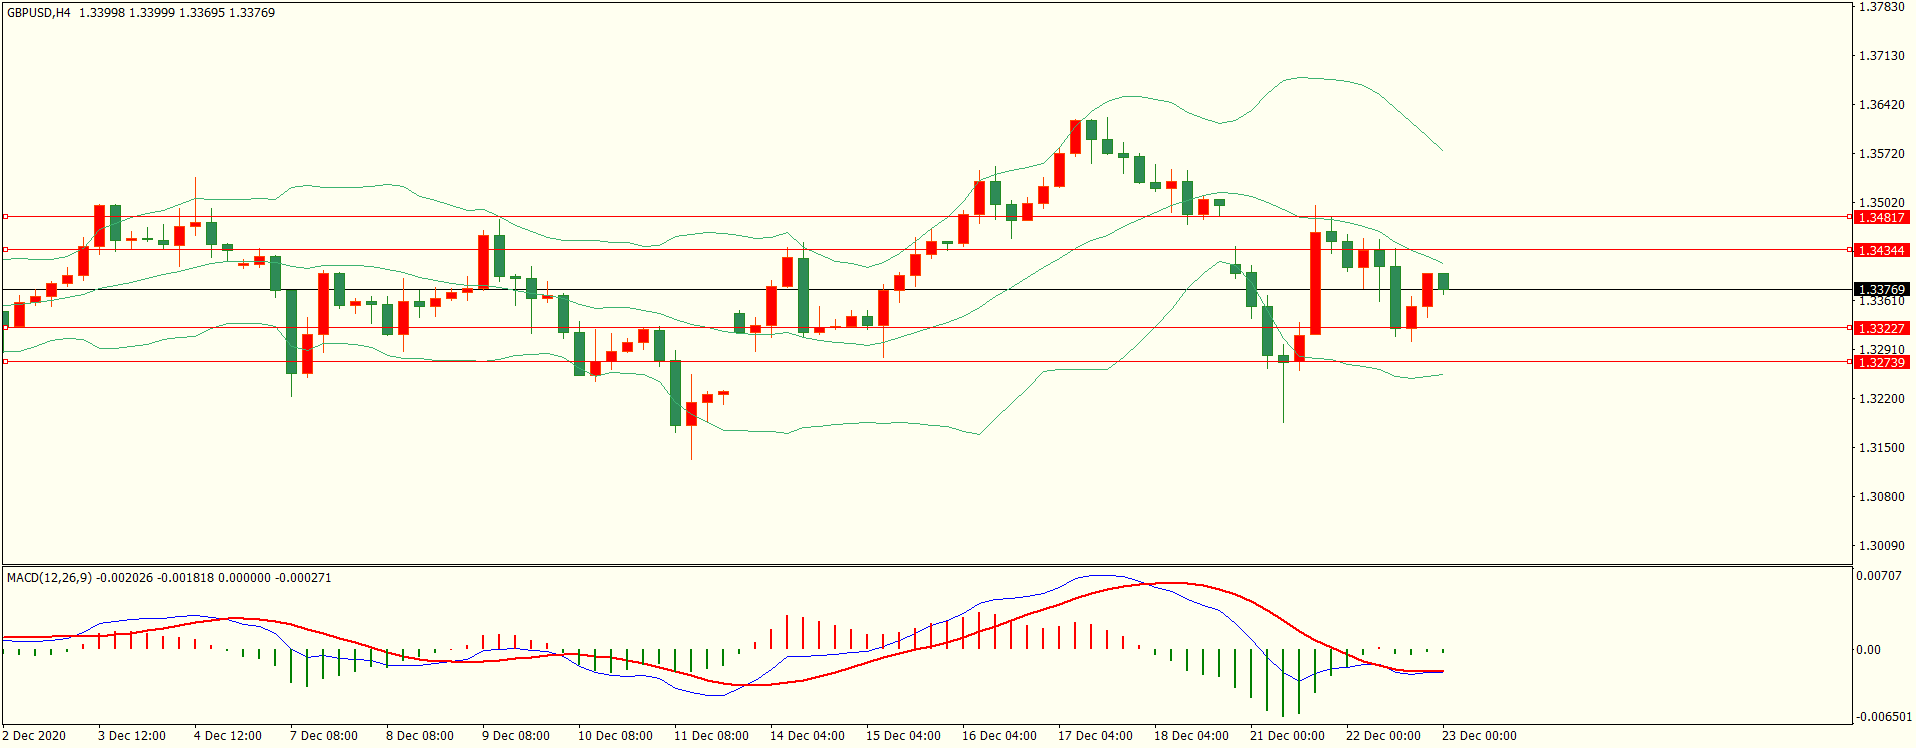Click the 1.37830 top price scale value

coord(1881,7)
